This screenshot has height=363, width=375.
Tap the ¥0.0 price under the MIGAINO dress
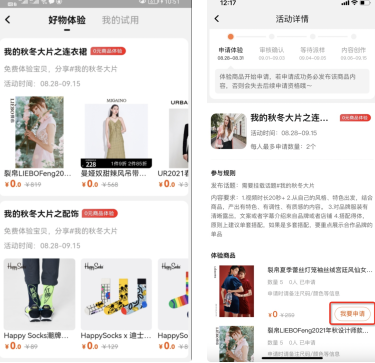pos(90,184)
